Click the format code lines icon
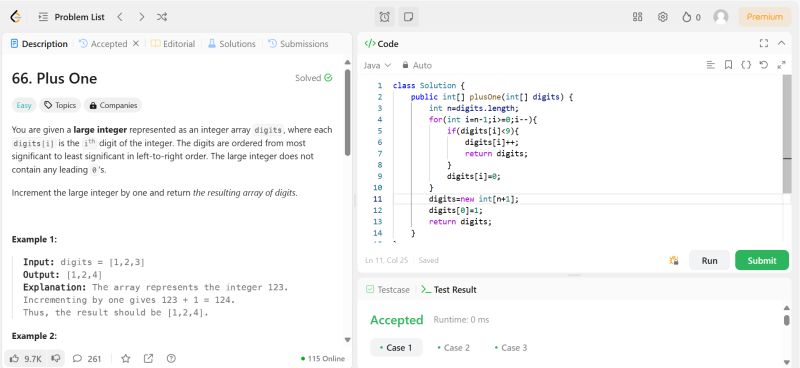This screenshot has width=800, height=368. 710,65
